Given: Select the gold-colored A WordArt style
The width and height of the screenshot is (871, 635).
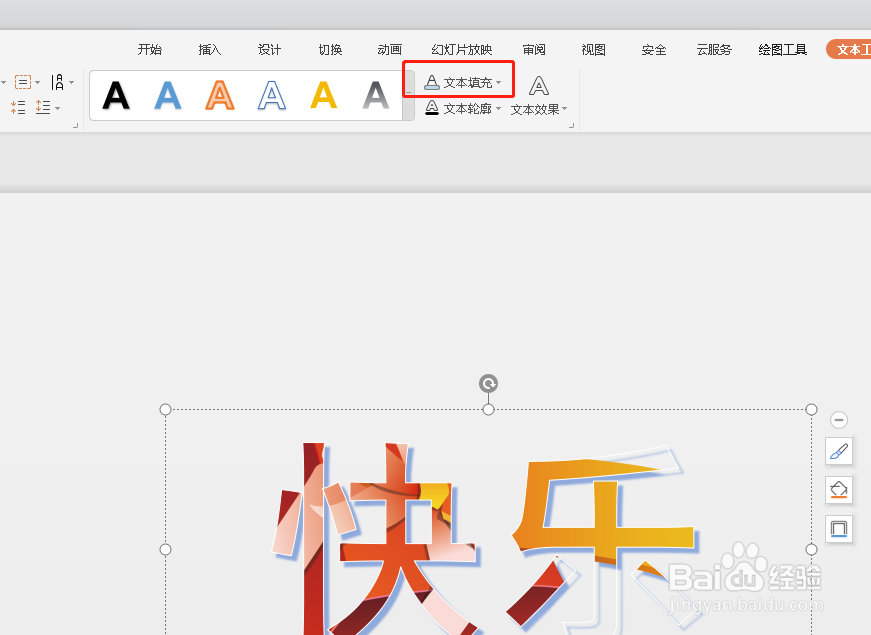Looking at the screenshot, I should point(322,95).
